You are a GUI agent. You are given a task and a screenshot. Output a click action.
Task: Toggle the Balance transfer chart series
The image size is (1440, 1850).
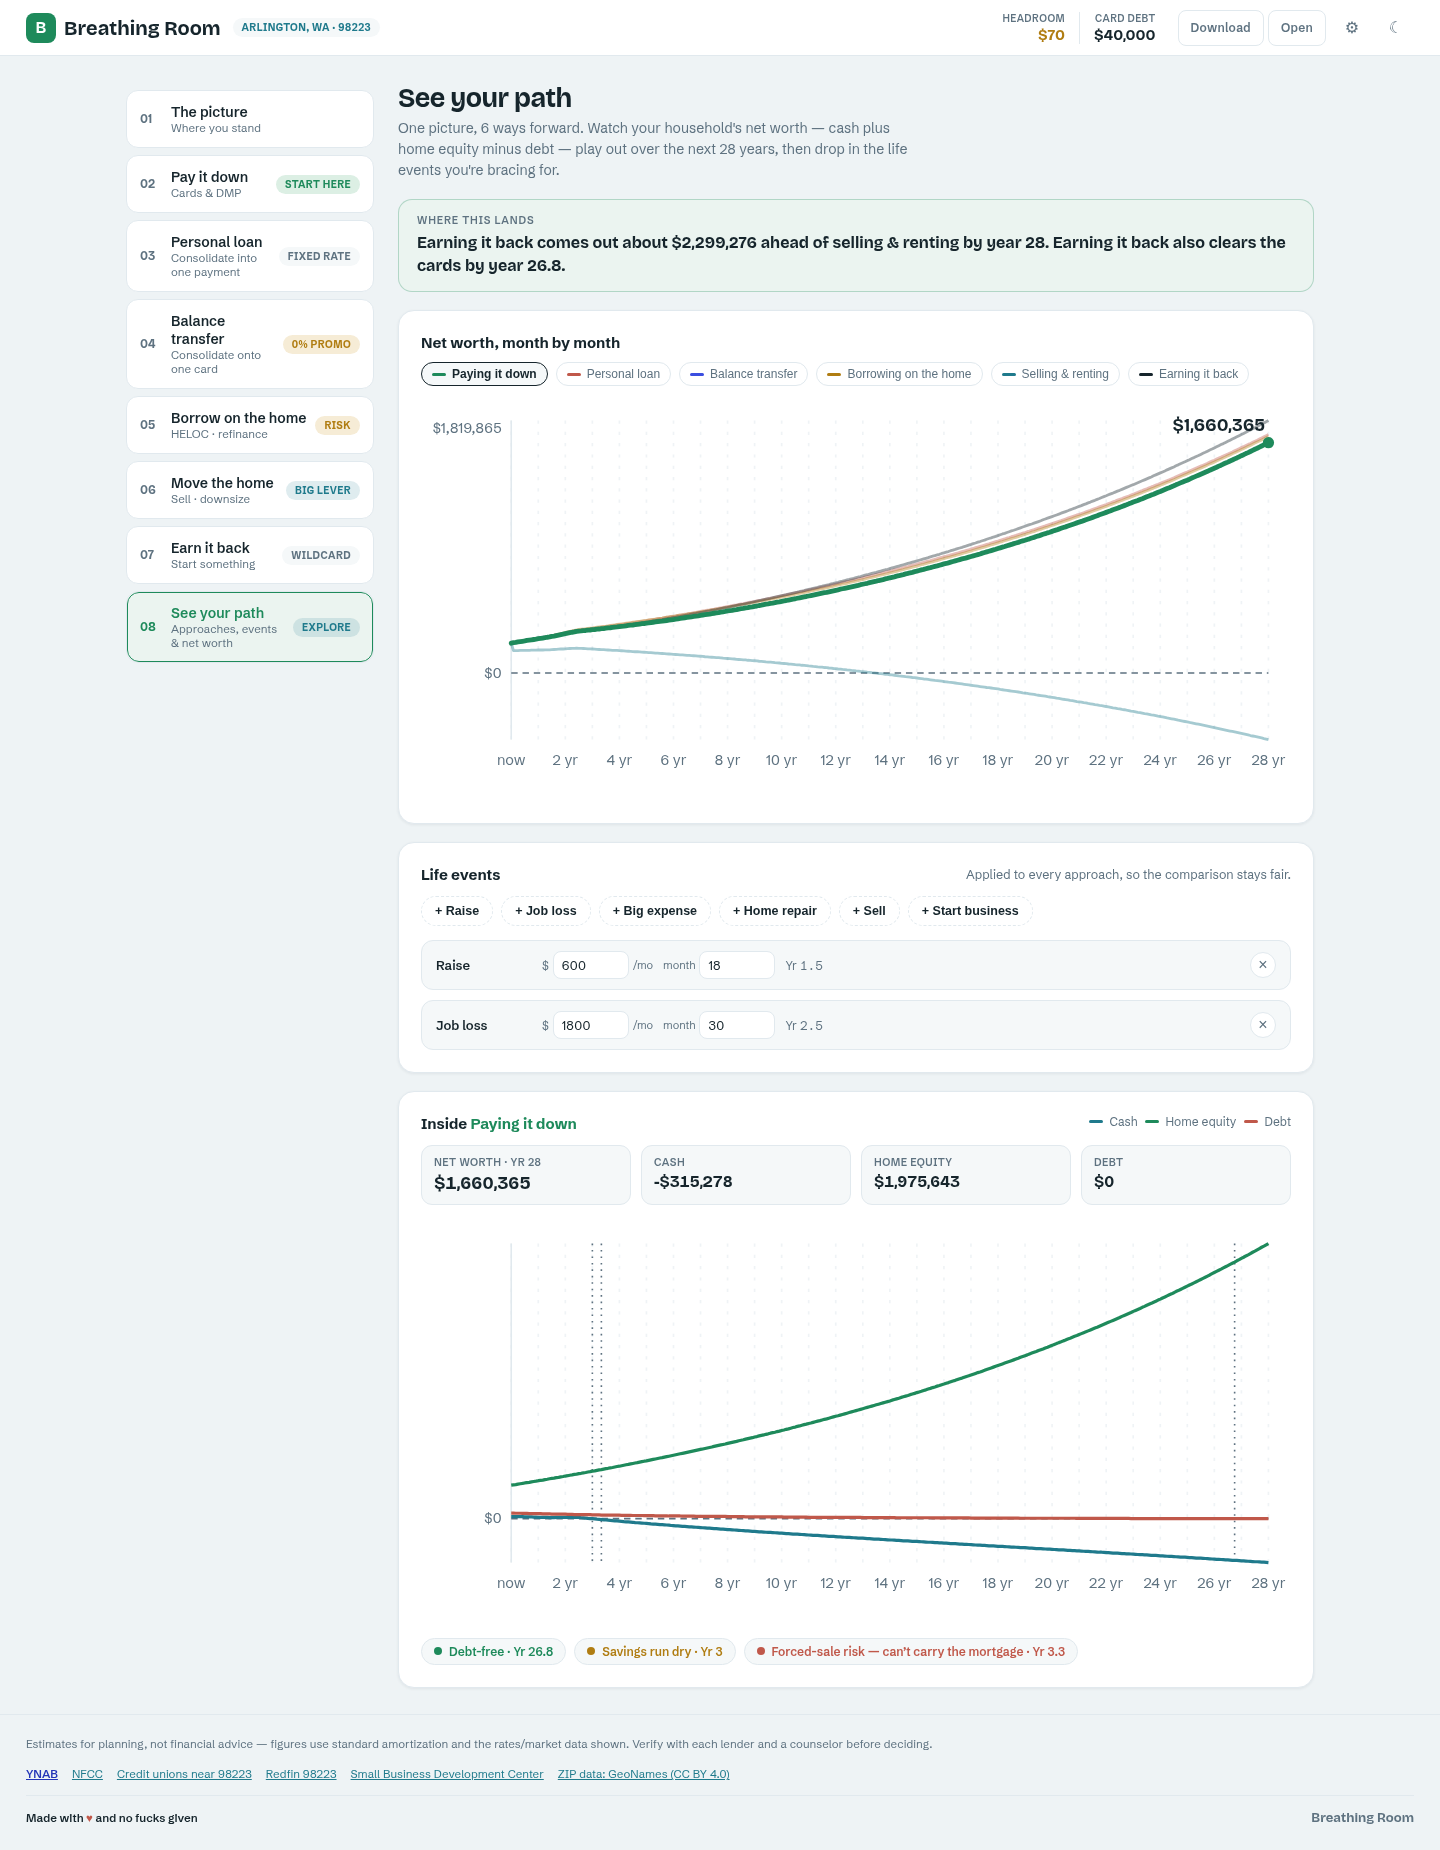click(x=743, y=374)
